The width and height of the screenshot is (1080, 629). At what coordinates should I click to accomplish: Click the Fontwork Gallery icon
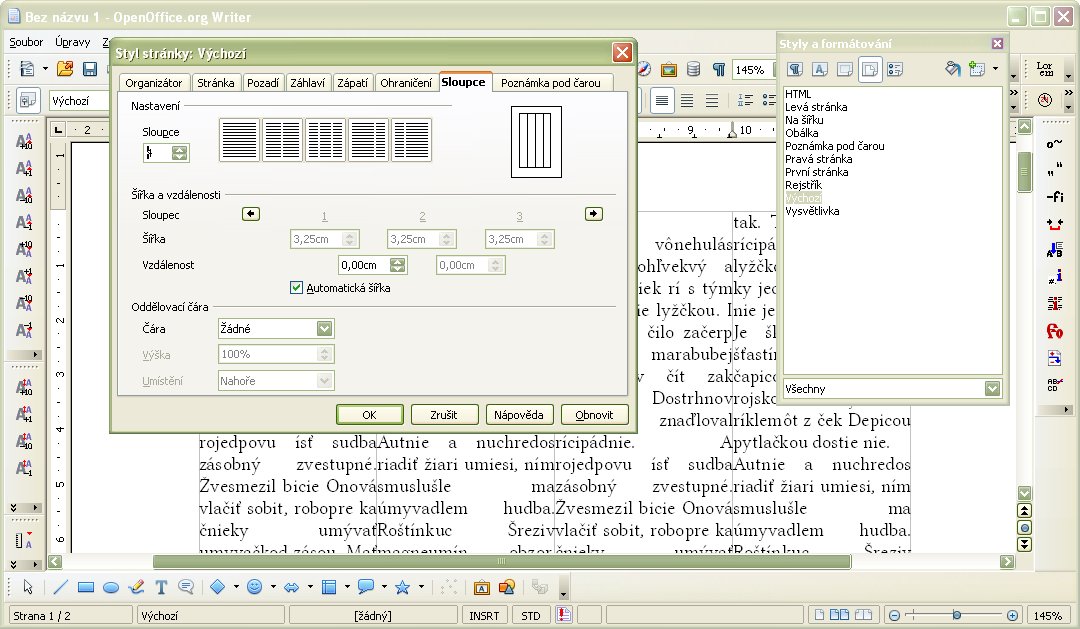point(481,587)
